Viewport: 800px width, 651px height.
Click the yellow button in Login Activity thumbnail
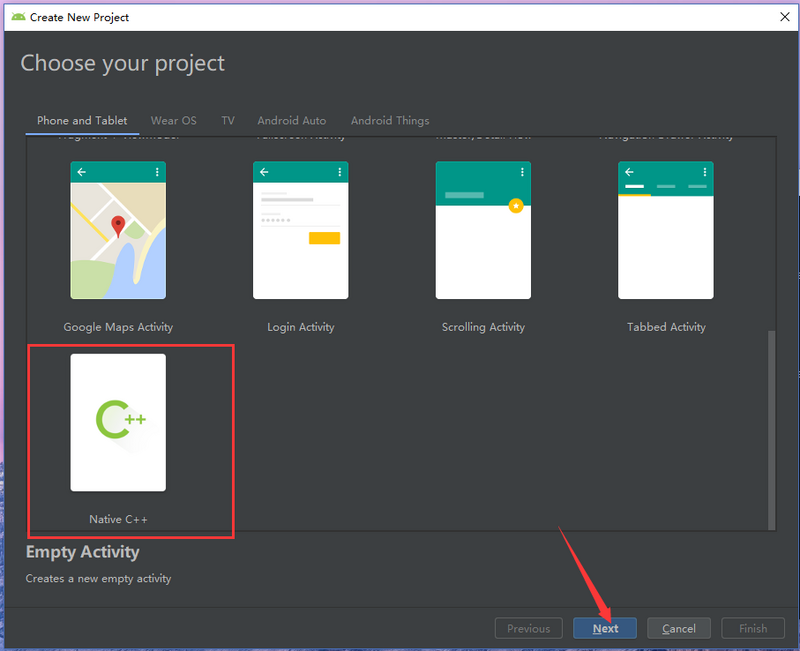pos(324,238)
